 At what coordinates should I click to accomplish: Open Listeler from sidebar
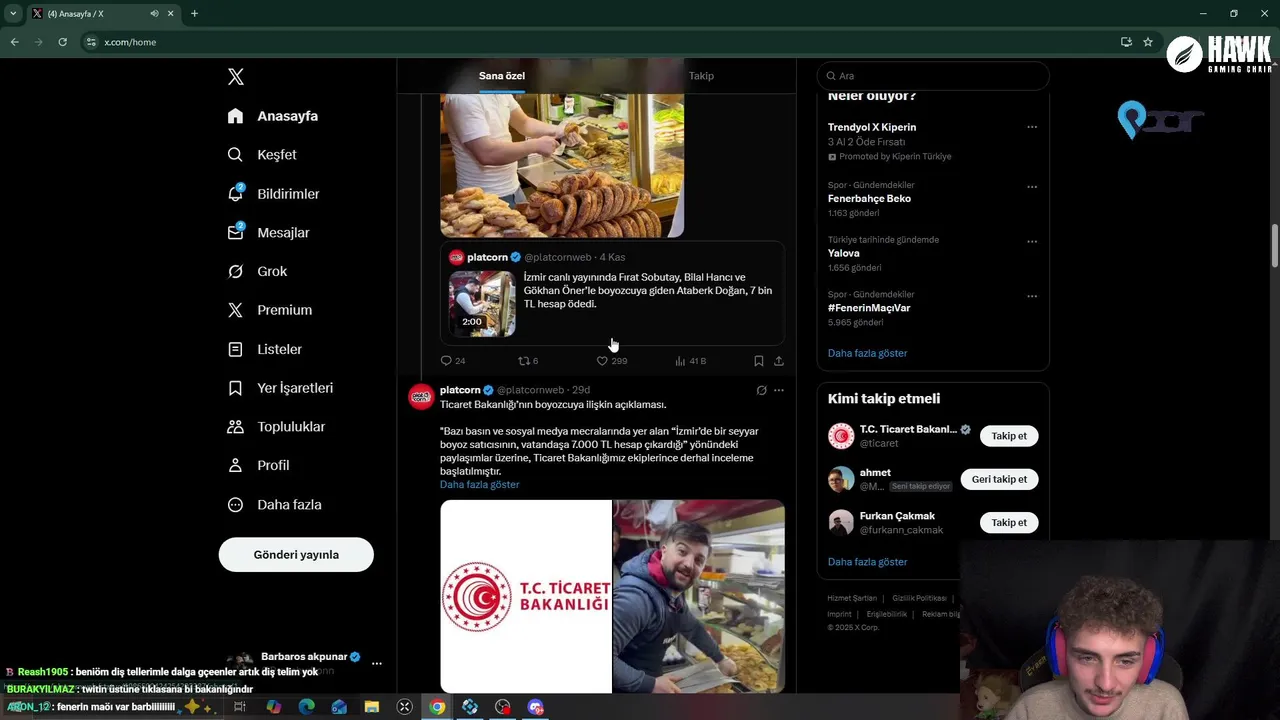click(x=264, y=349)
